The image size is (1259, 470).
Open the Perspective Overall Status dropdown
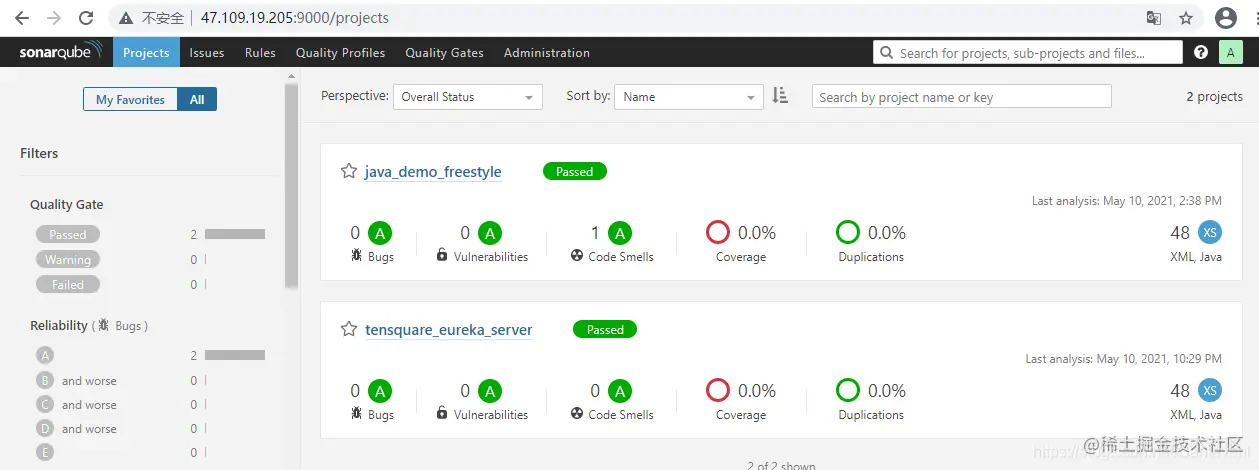click(x=468, y=97)
